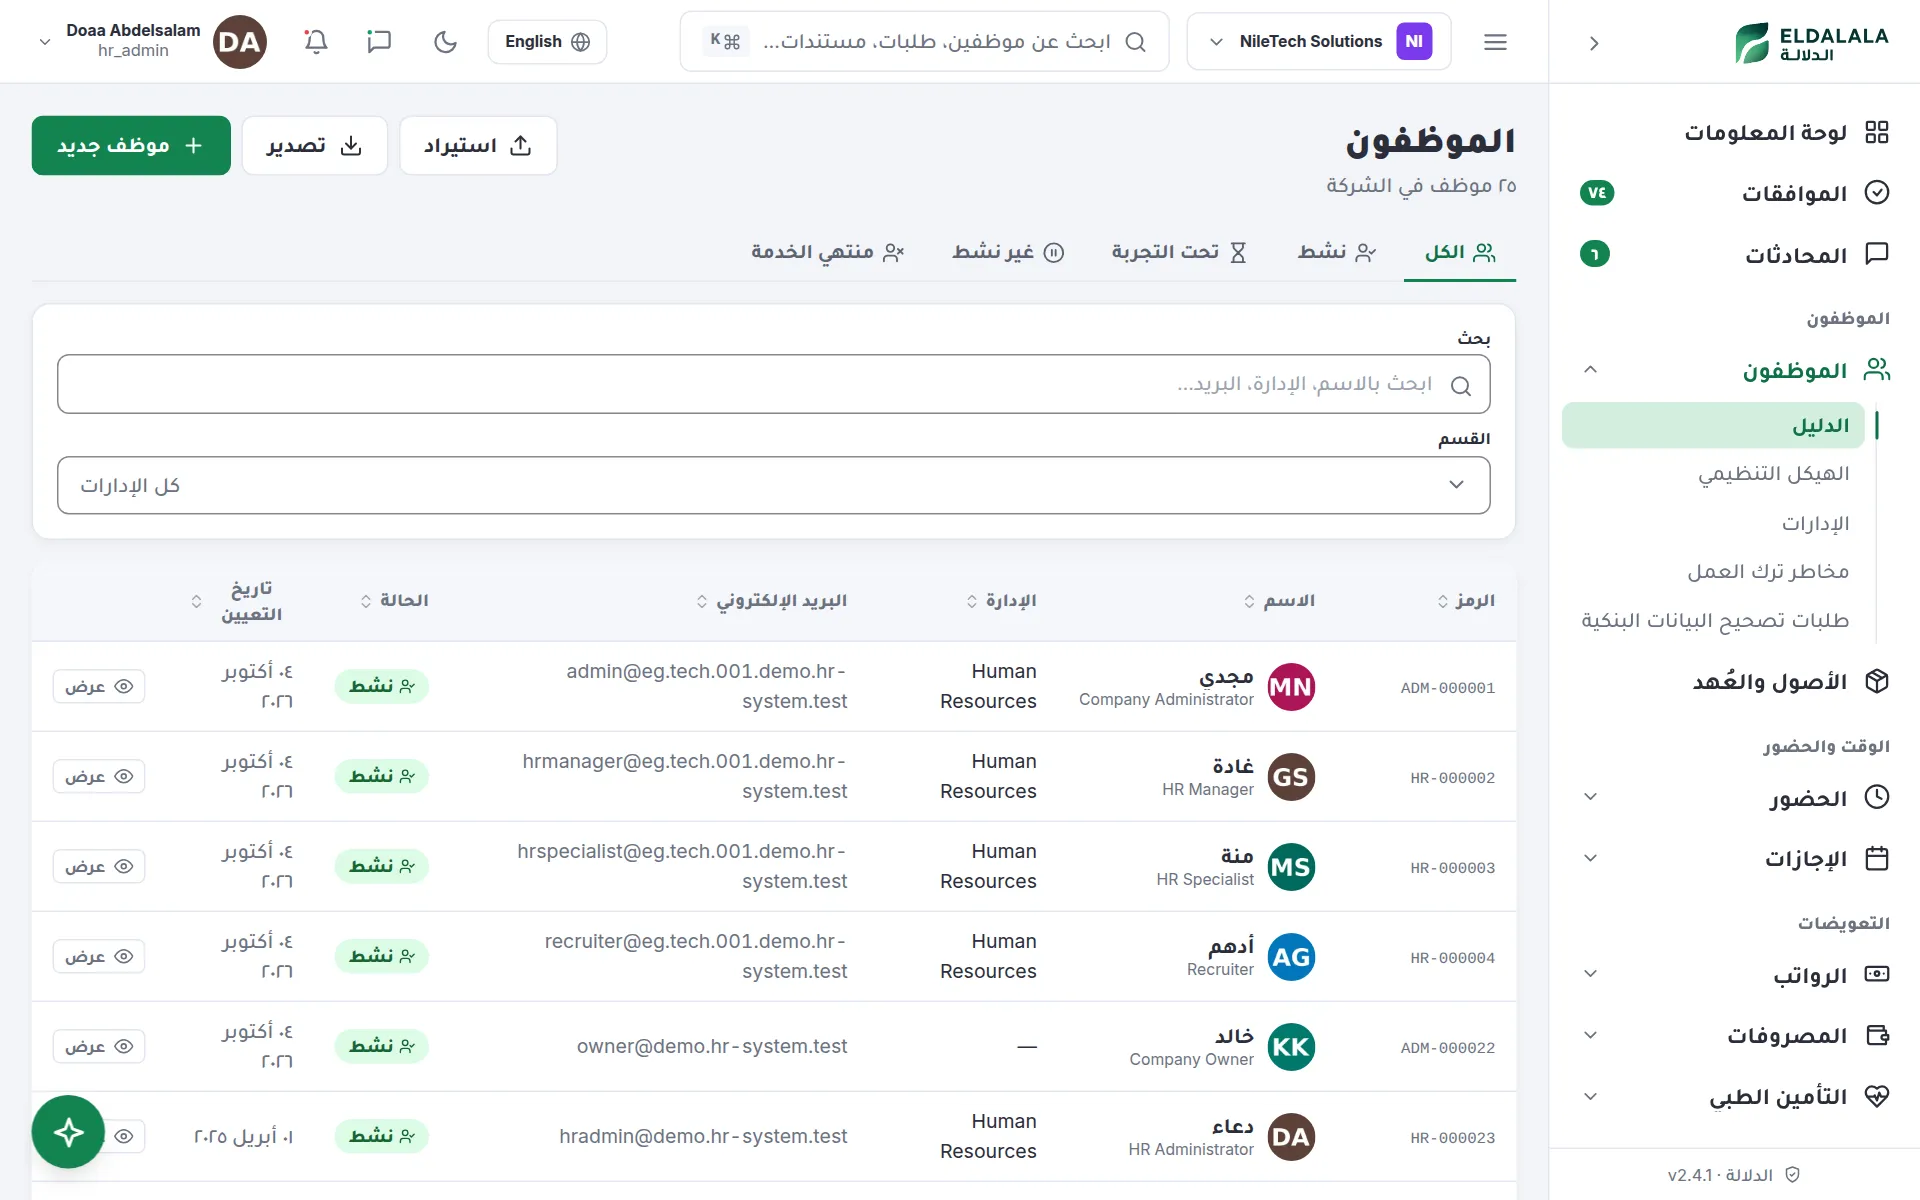Image resolution: width=1920 pixels, height=1200 pixels.
Task: Switch language to English
Action: point(547,42)
